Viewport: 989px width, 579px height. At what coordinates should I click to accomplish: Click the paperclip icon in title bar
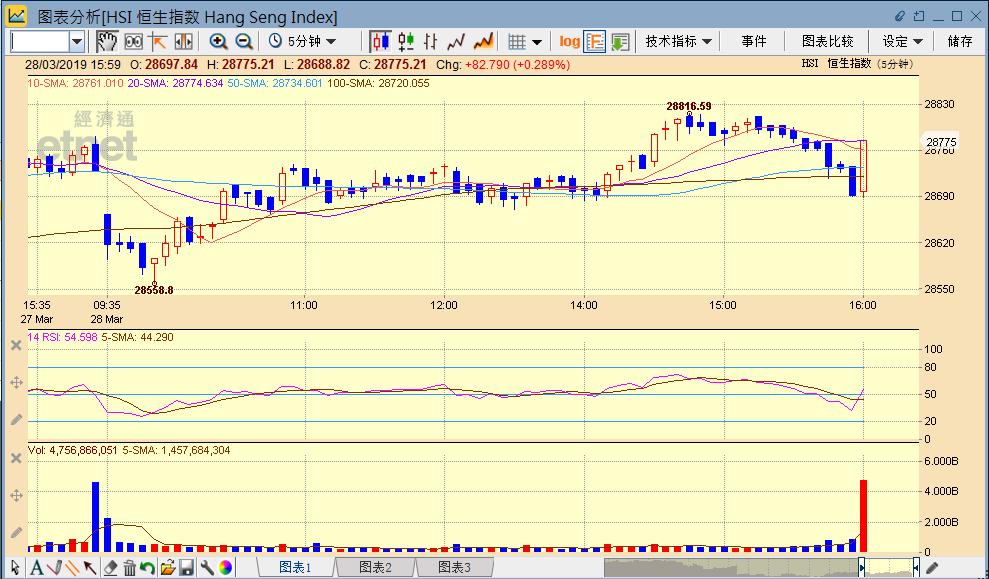tap(899, 16)
